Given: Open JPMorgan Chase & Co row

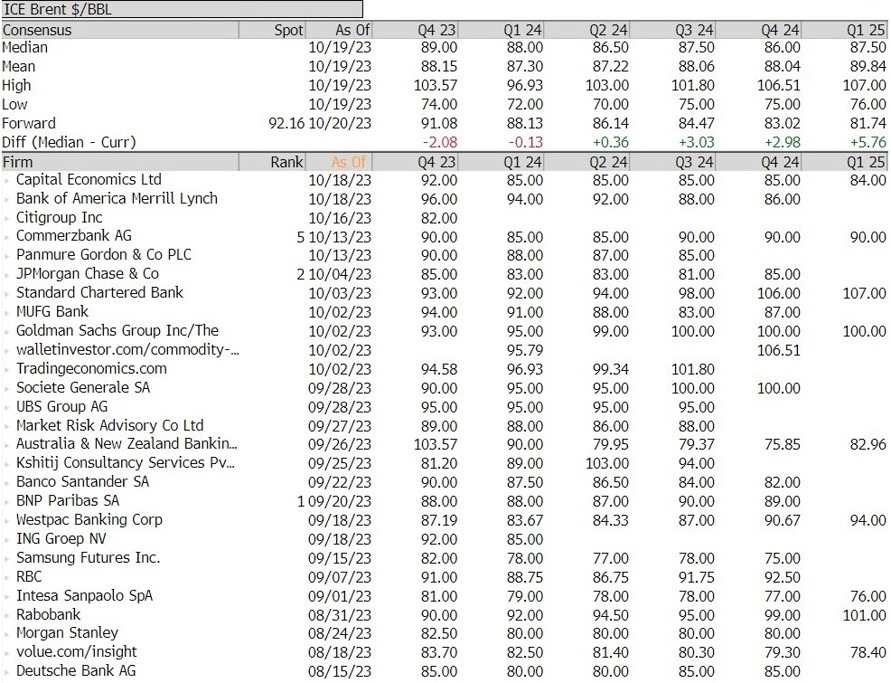Looking at the screenshot, I should 87,274.
